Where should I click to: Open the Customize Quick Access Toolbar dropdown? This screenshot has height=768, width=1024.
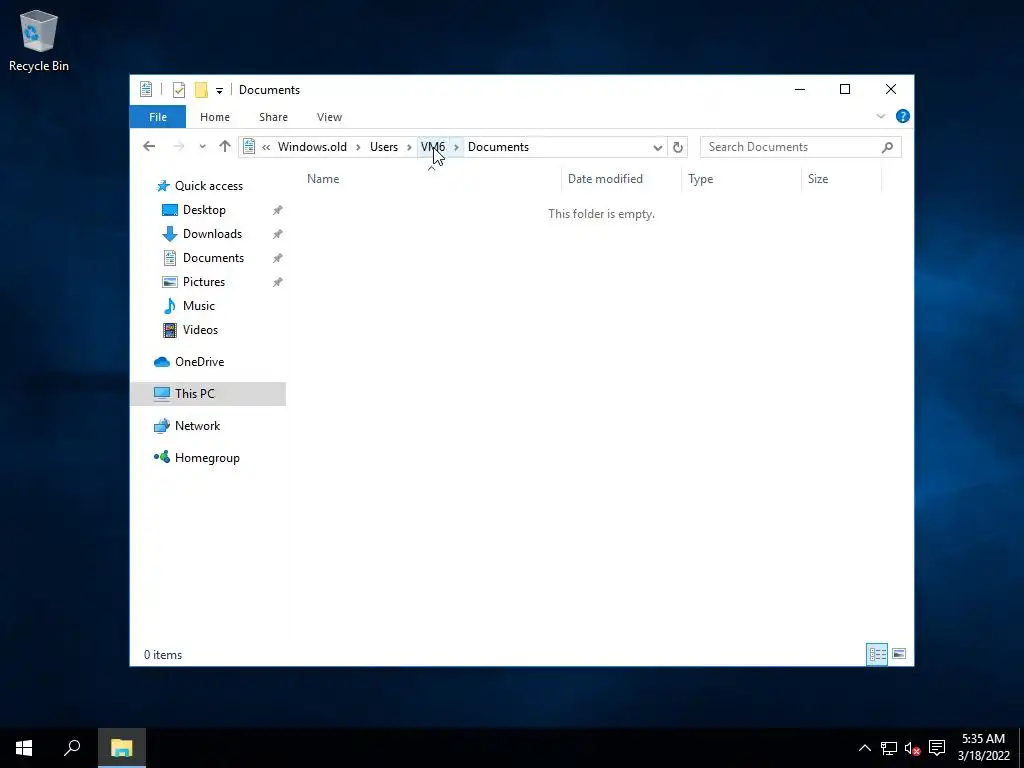point(219,91)
